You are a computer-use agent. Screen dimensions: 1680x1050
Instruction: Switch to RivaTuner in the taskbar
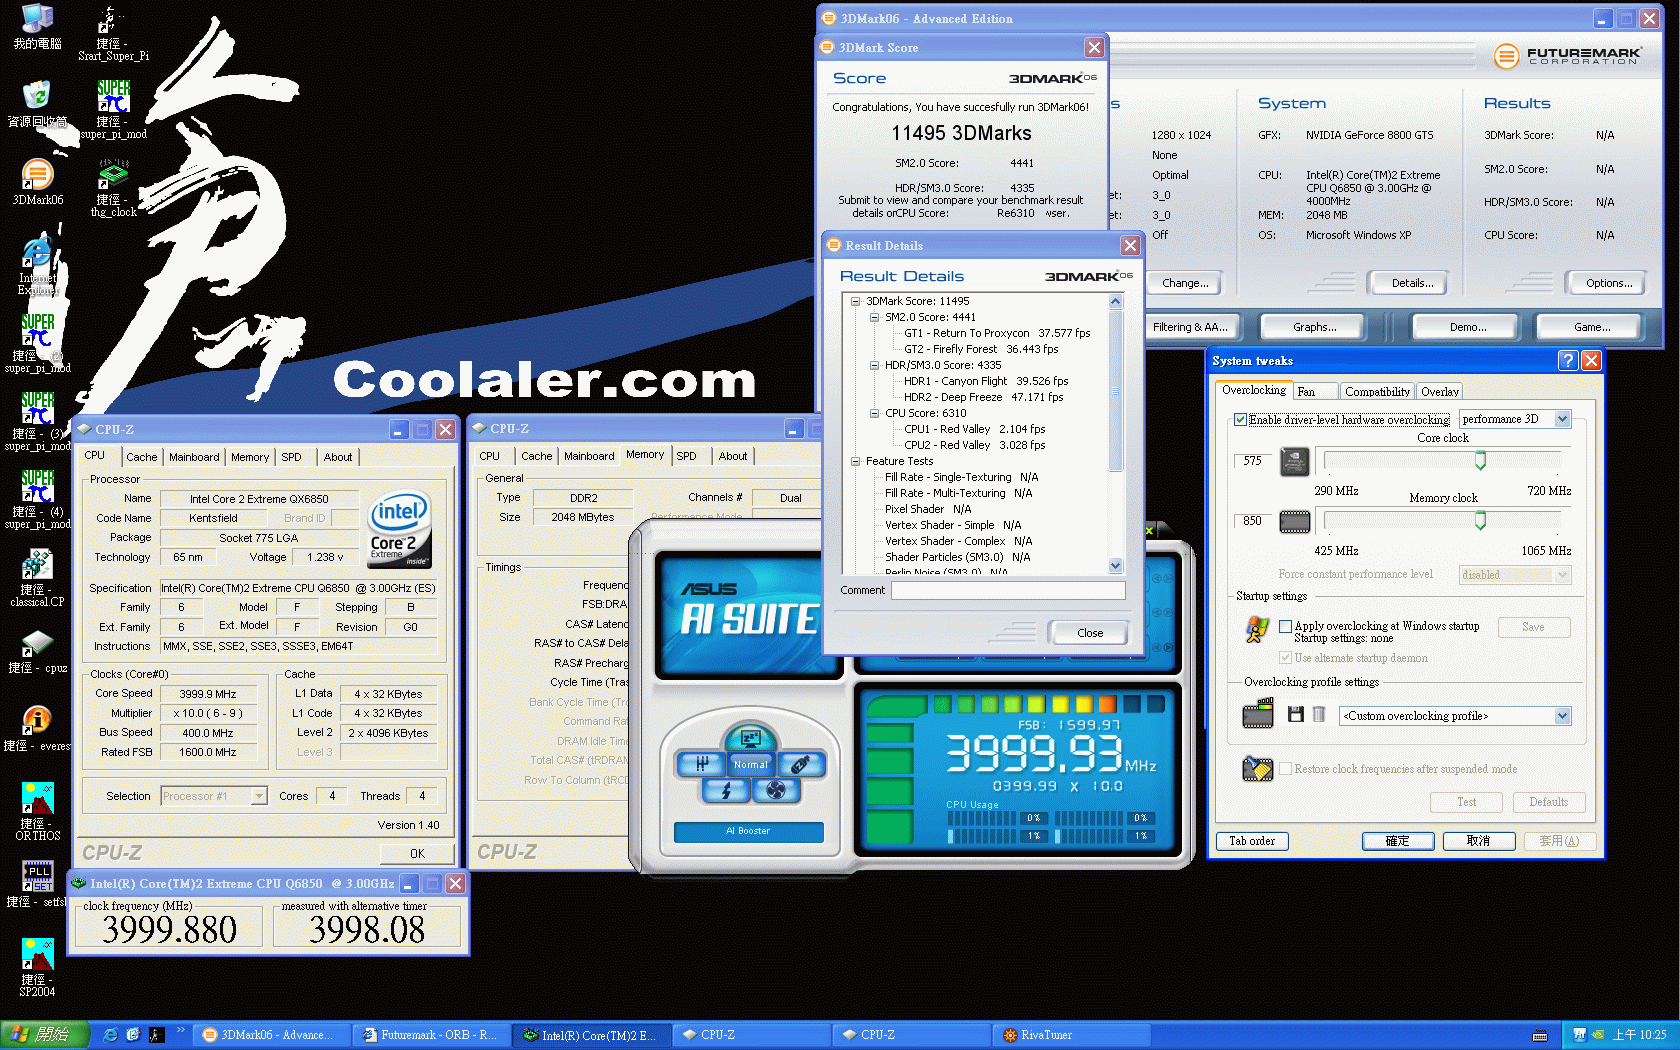[x=1071, y=1035]
